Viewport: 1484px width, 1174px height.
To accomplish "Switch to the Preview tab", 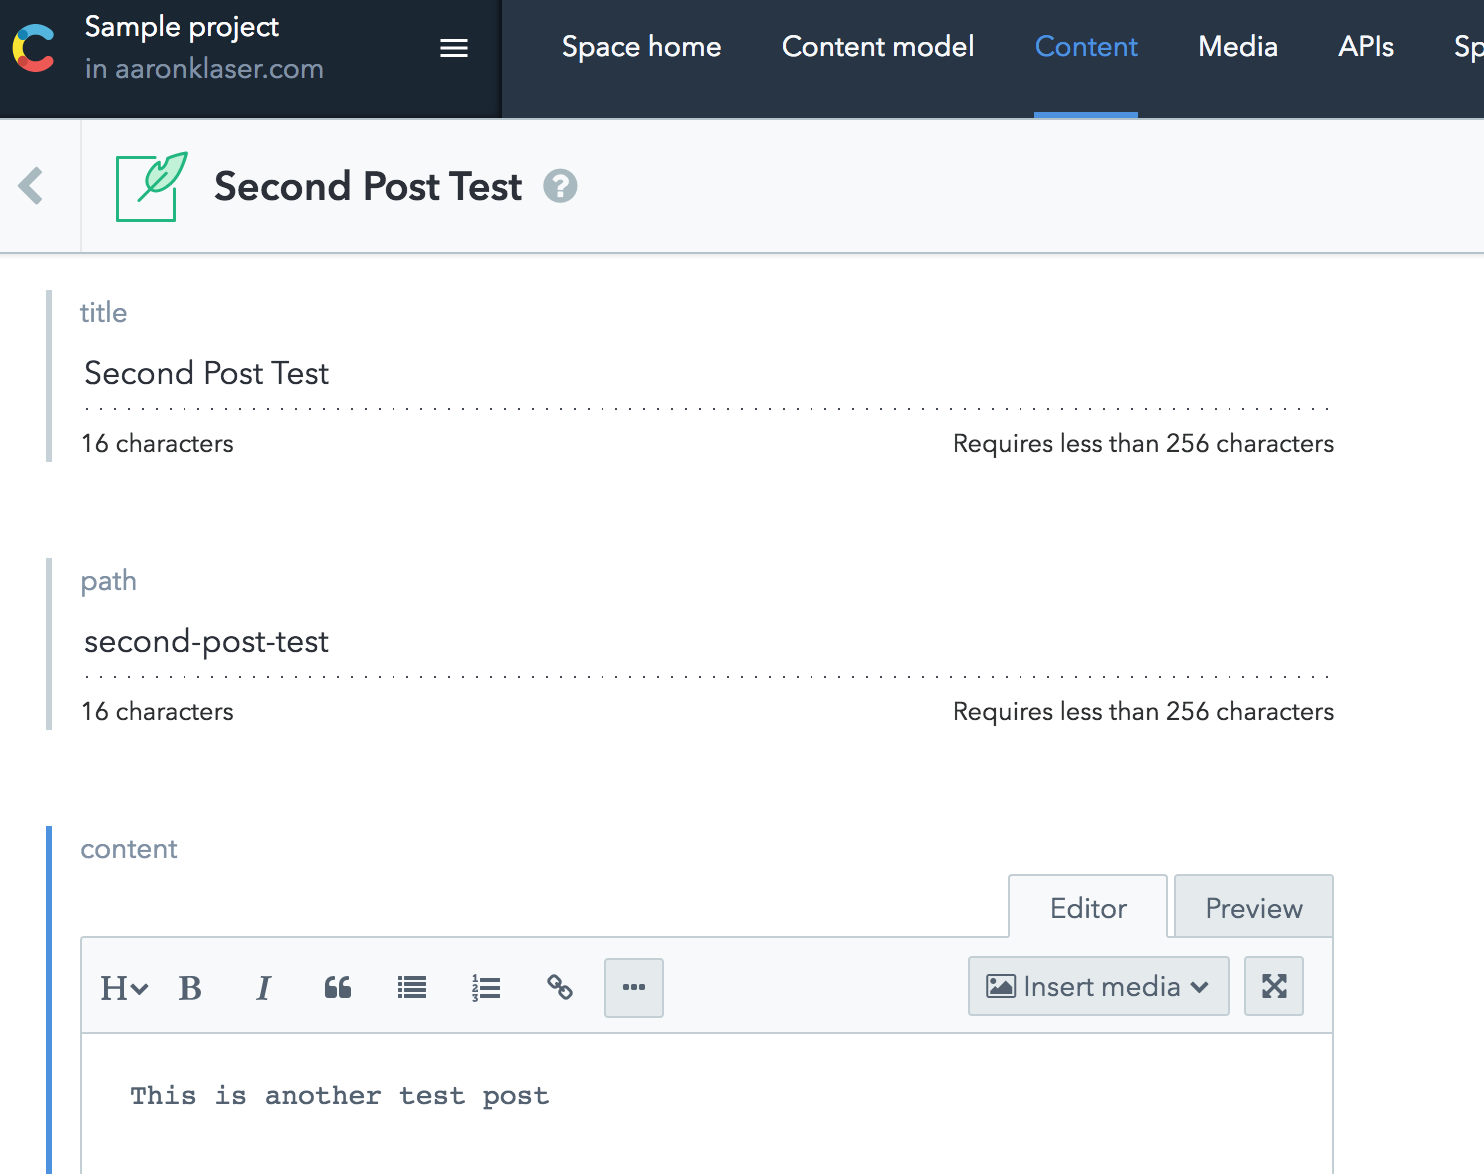I will point(1253,908).
